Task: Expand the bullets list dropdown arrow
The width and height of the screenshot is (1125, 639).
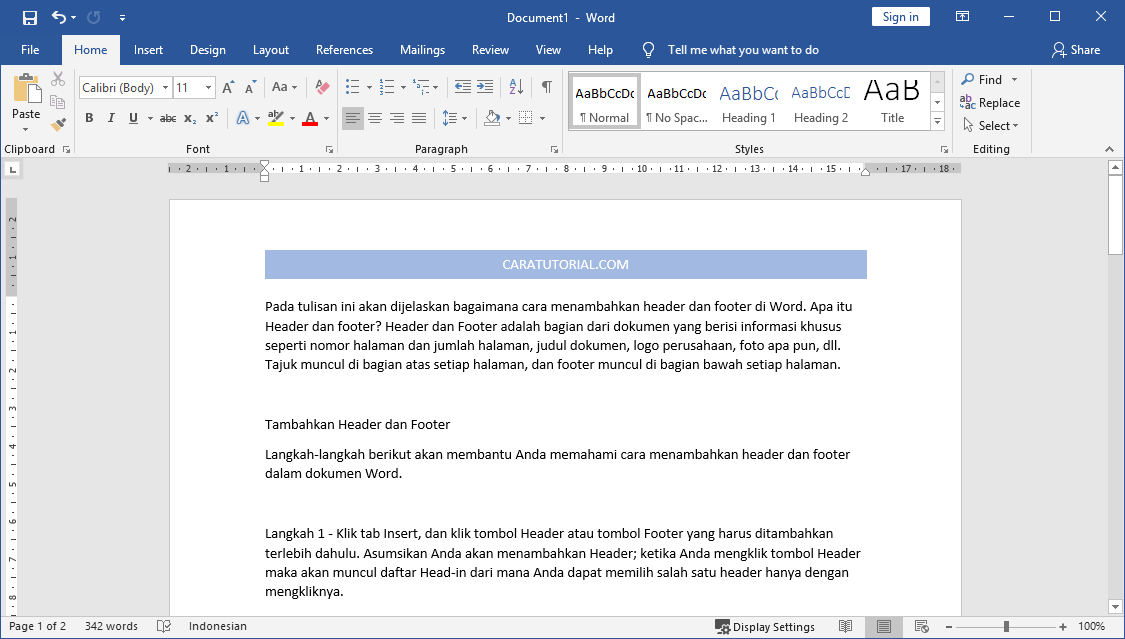Action: pos(369,87)
